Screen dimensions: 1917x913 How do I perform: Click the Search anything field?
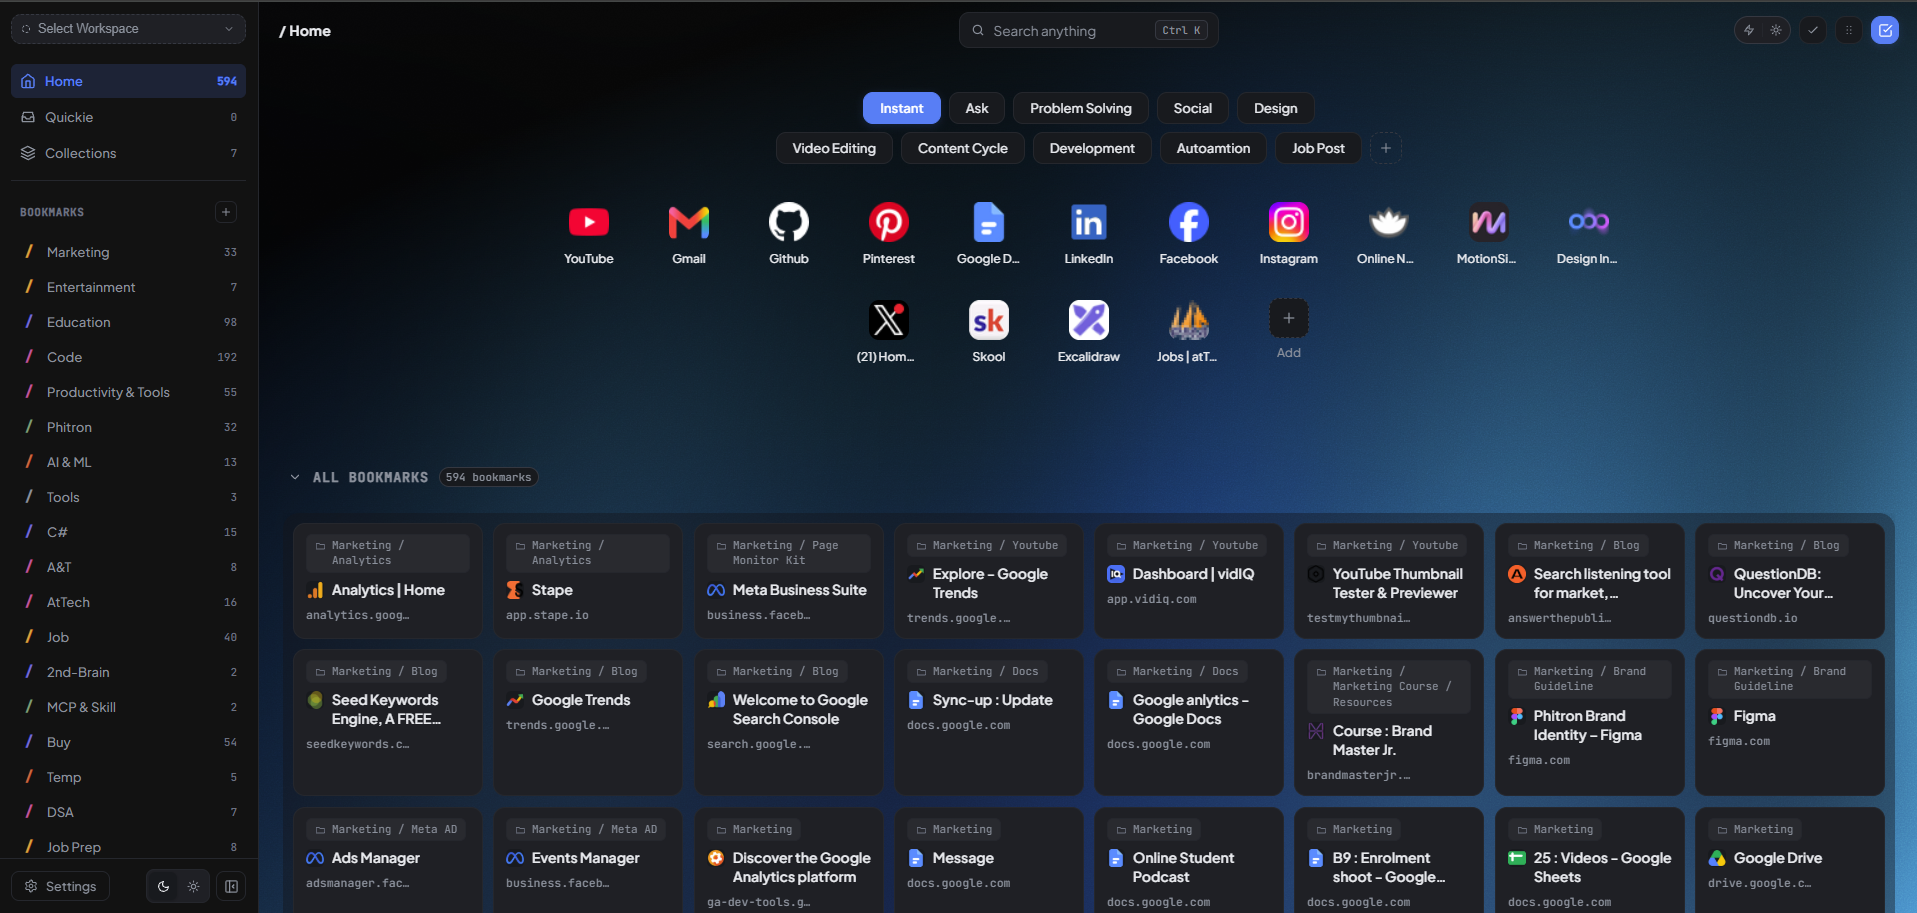tap(1088, 31)
